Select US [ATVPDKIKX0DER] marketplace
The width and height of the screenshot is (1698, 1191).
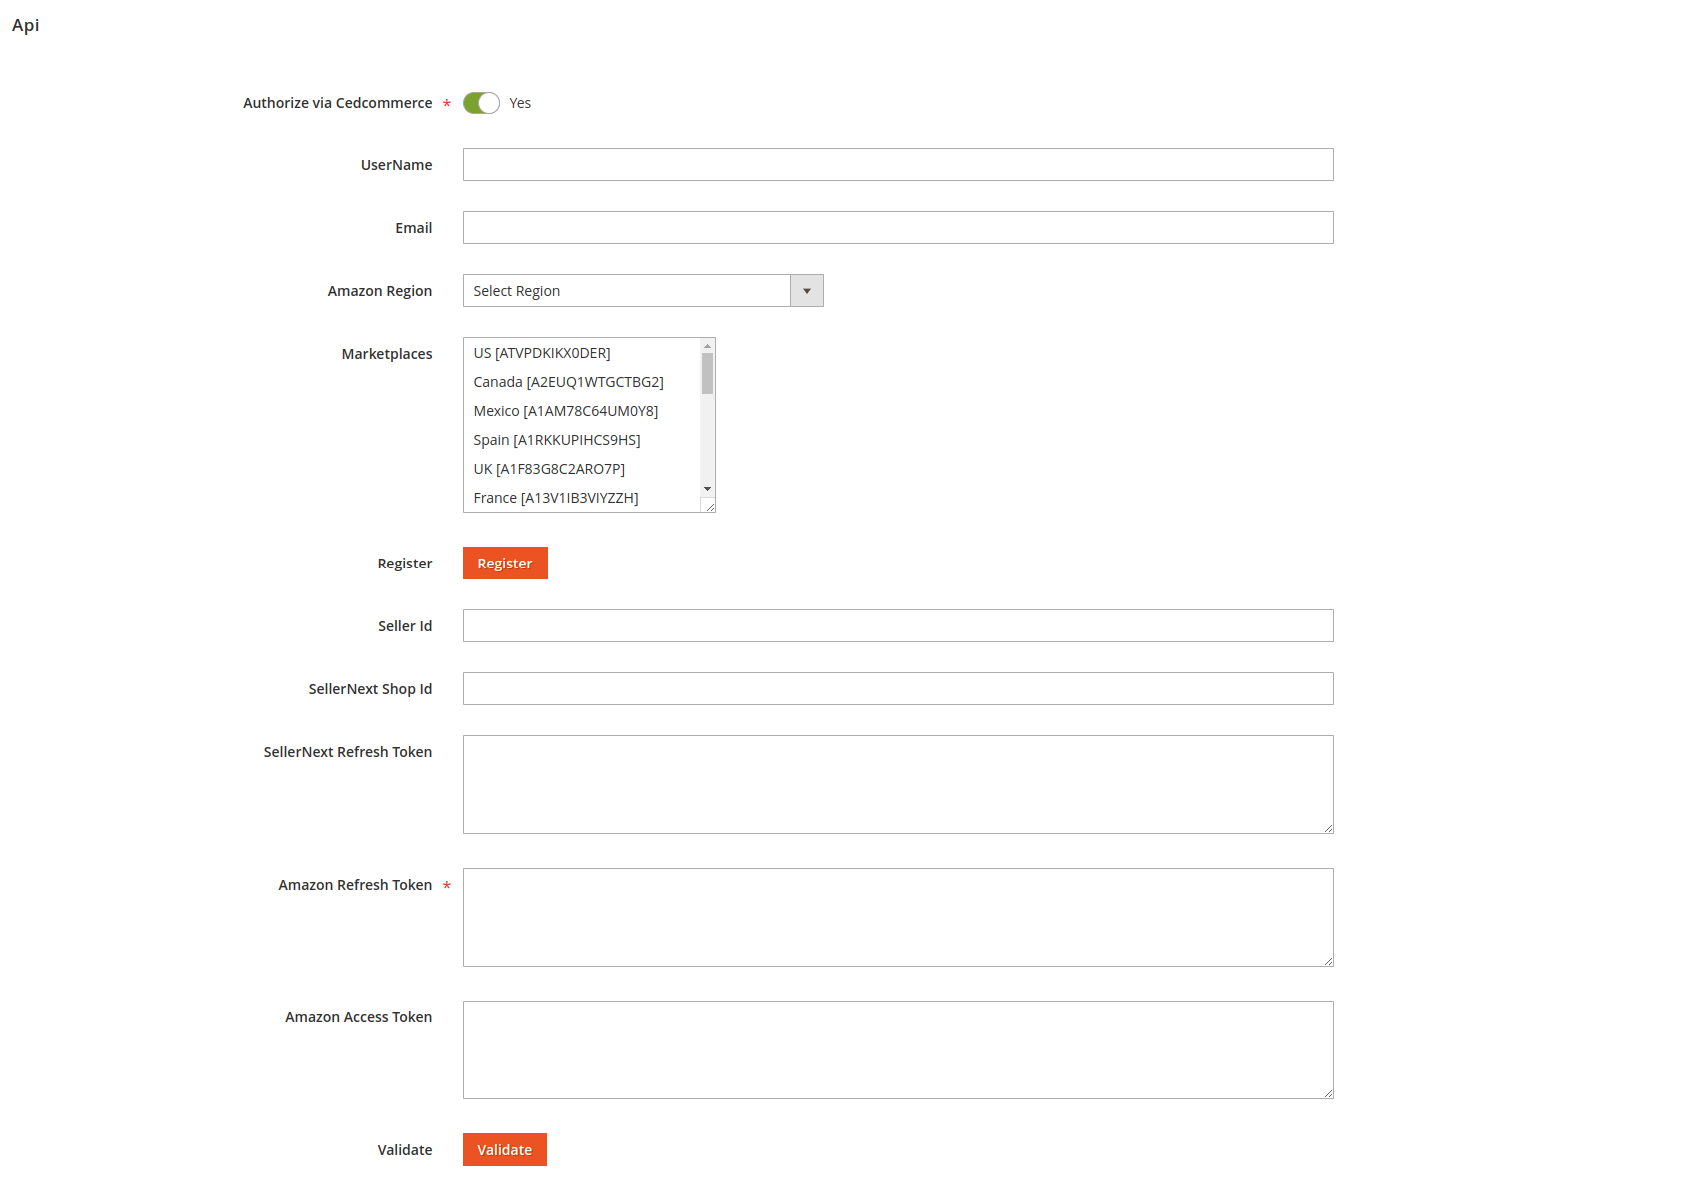coord(582,353)
